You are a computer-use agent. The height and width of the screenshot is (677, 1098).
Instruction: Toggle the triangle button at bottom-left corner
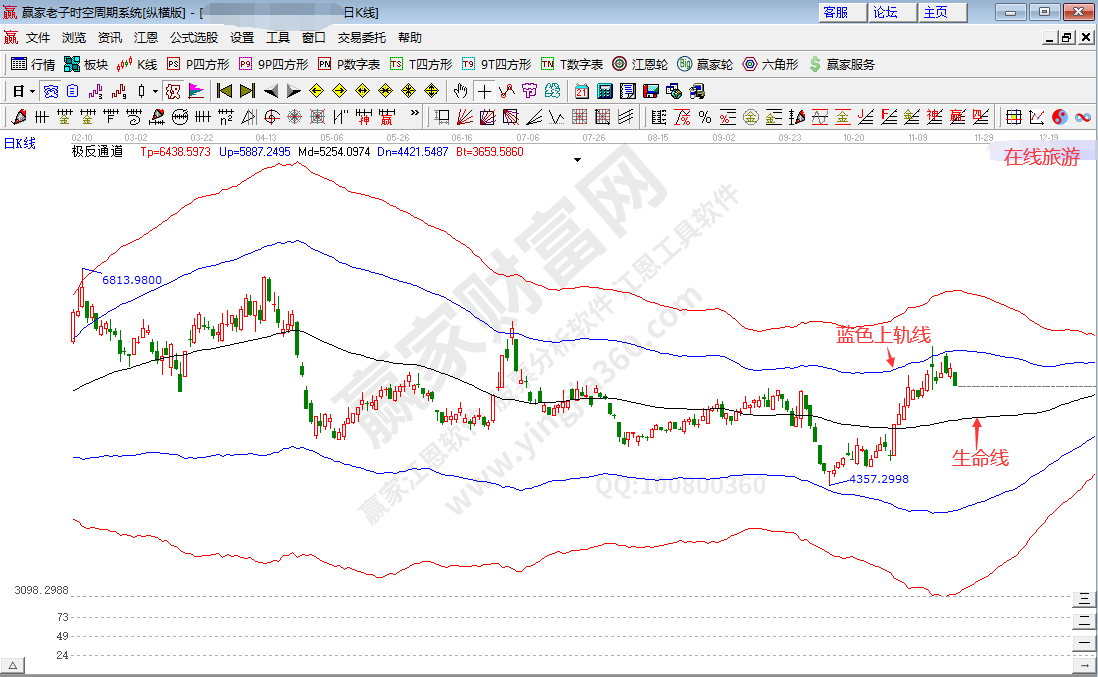[13, 665]
